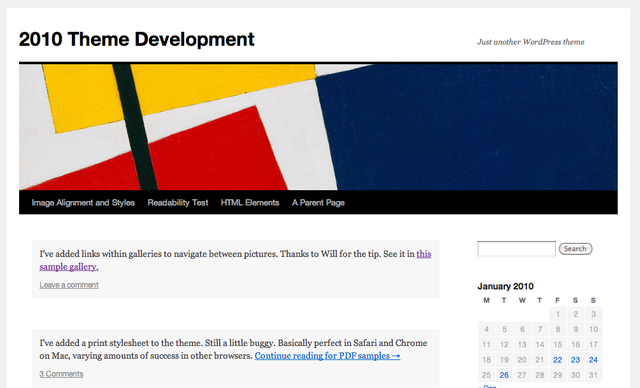Open posts from January 24 in calendar
This screenshot has width=640, height=388.
[593, 360]
